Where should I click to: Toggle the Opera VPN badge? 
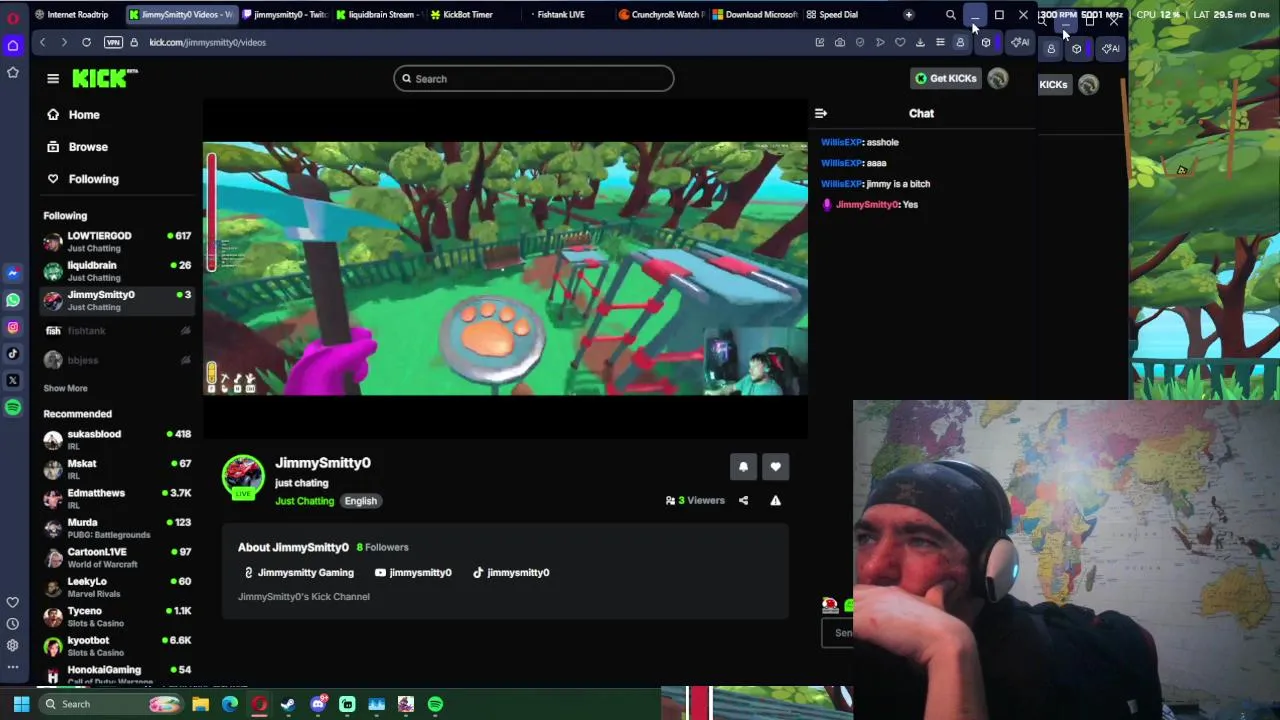tap(113, 42)
